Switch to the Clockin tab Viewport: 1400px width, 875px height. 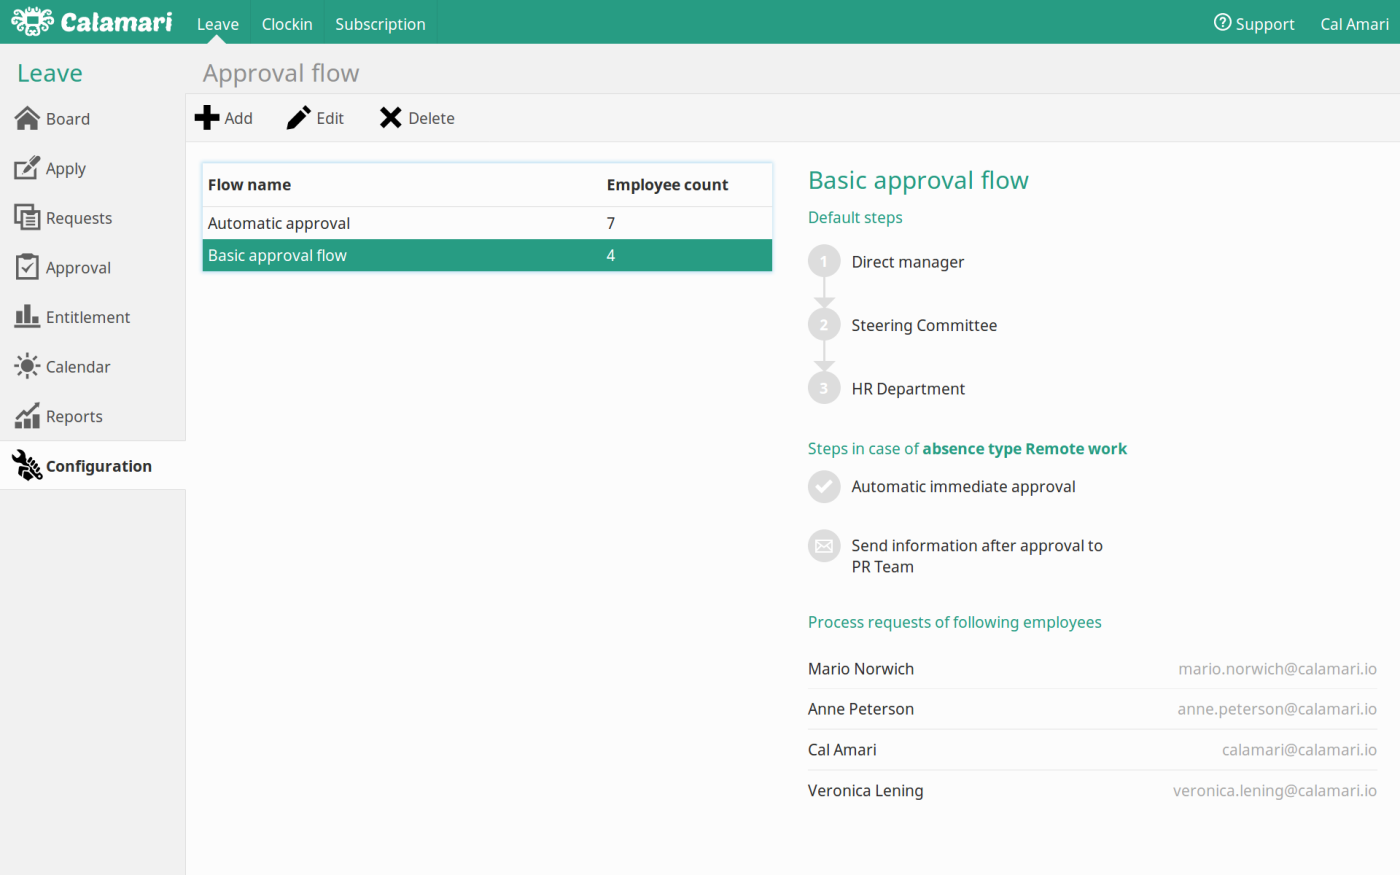click(x=287, y=23)
